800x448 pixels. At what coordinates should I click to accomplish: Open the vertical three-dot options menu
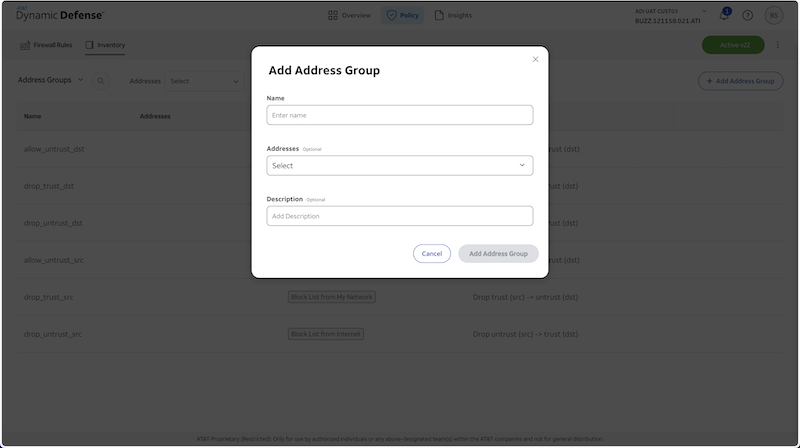tap(778, 45)
